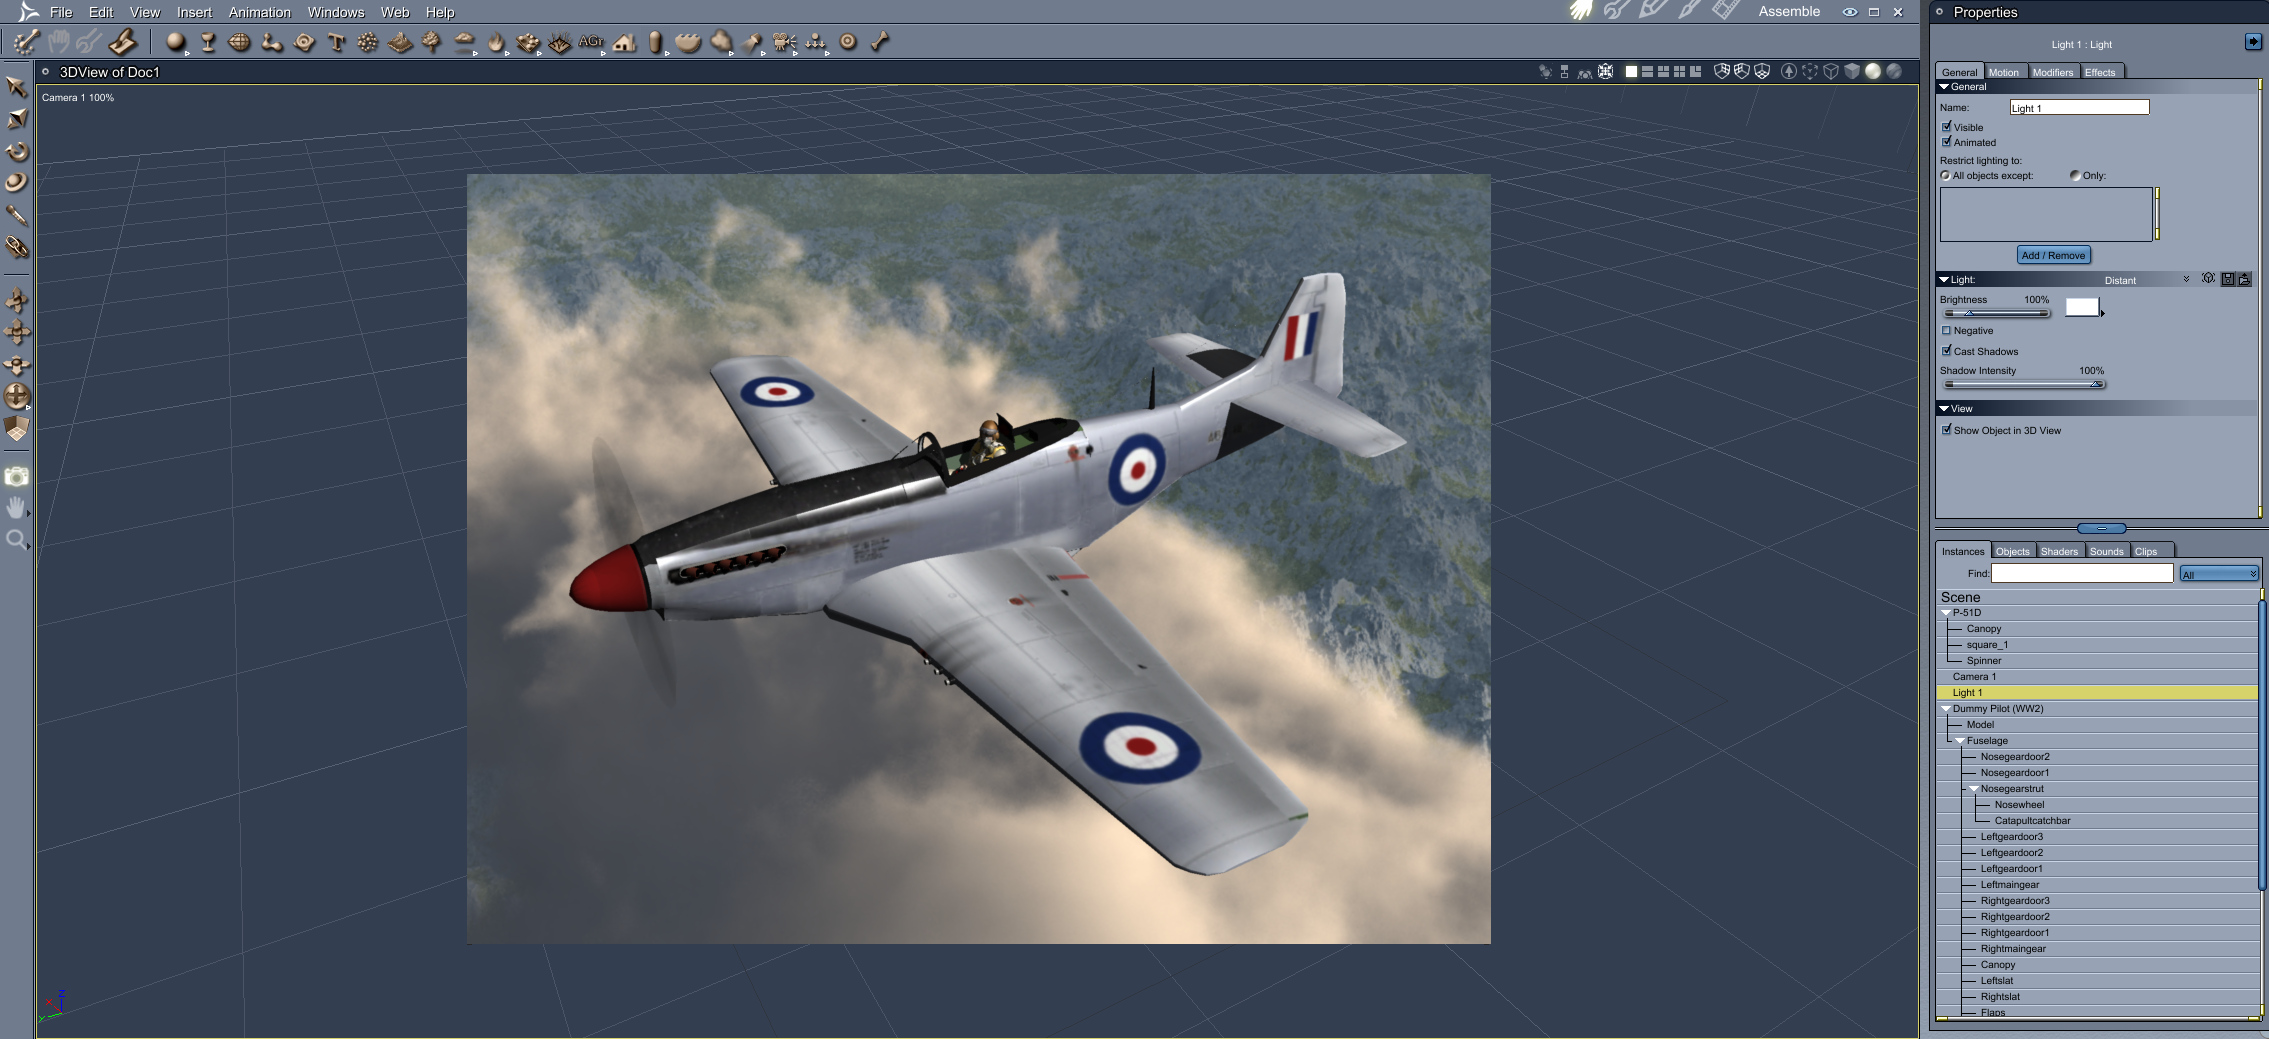2269x1039 pixels.
Task: Open the Shaders tab
Action: (x=2059, y=551)
